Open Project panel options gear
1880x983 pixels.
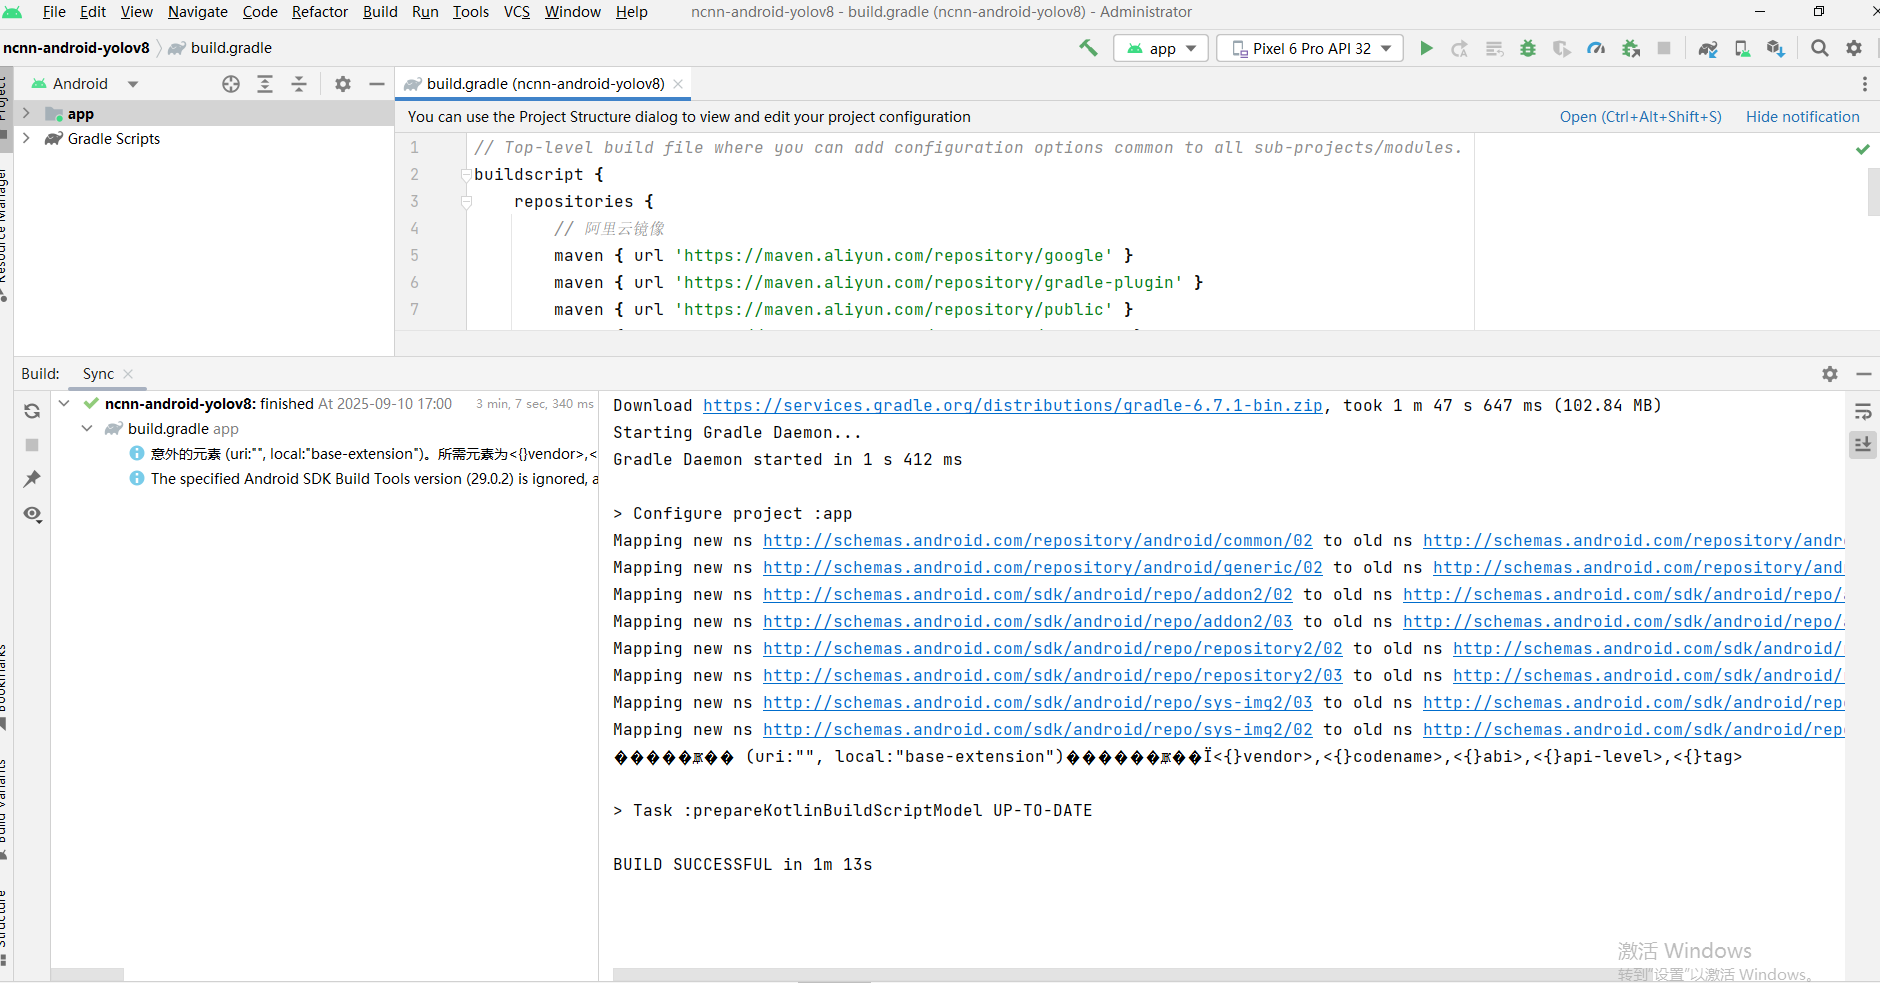click(x=343, y=84)
